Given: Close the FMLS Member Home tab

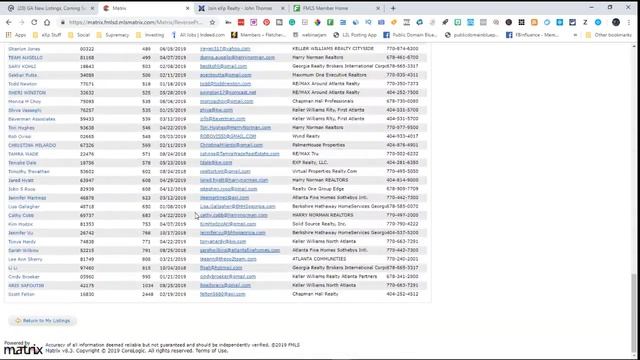Looking at the screenshot, I should [x=378, y=8].
